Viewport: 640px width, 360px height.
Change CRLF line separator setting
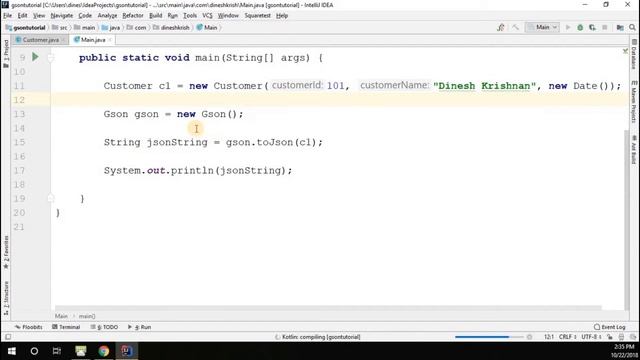[x=567, y=337]
